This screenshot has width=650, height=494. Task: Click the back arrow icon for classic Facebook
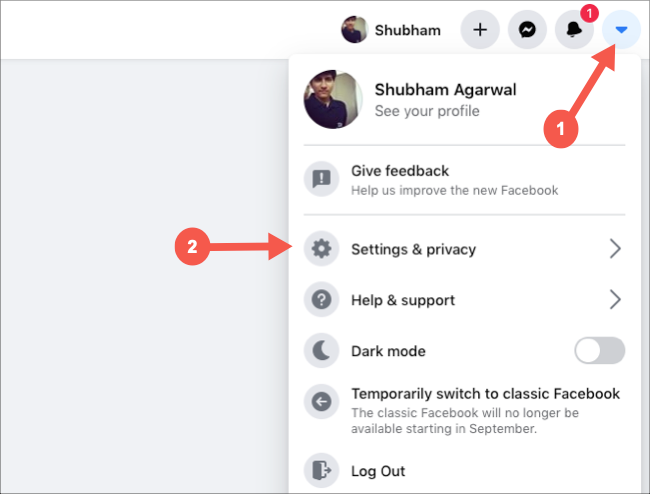[321, 402]
